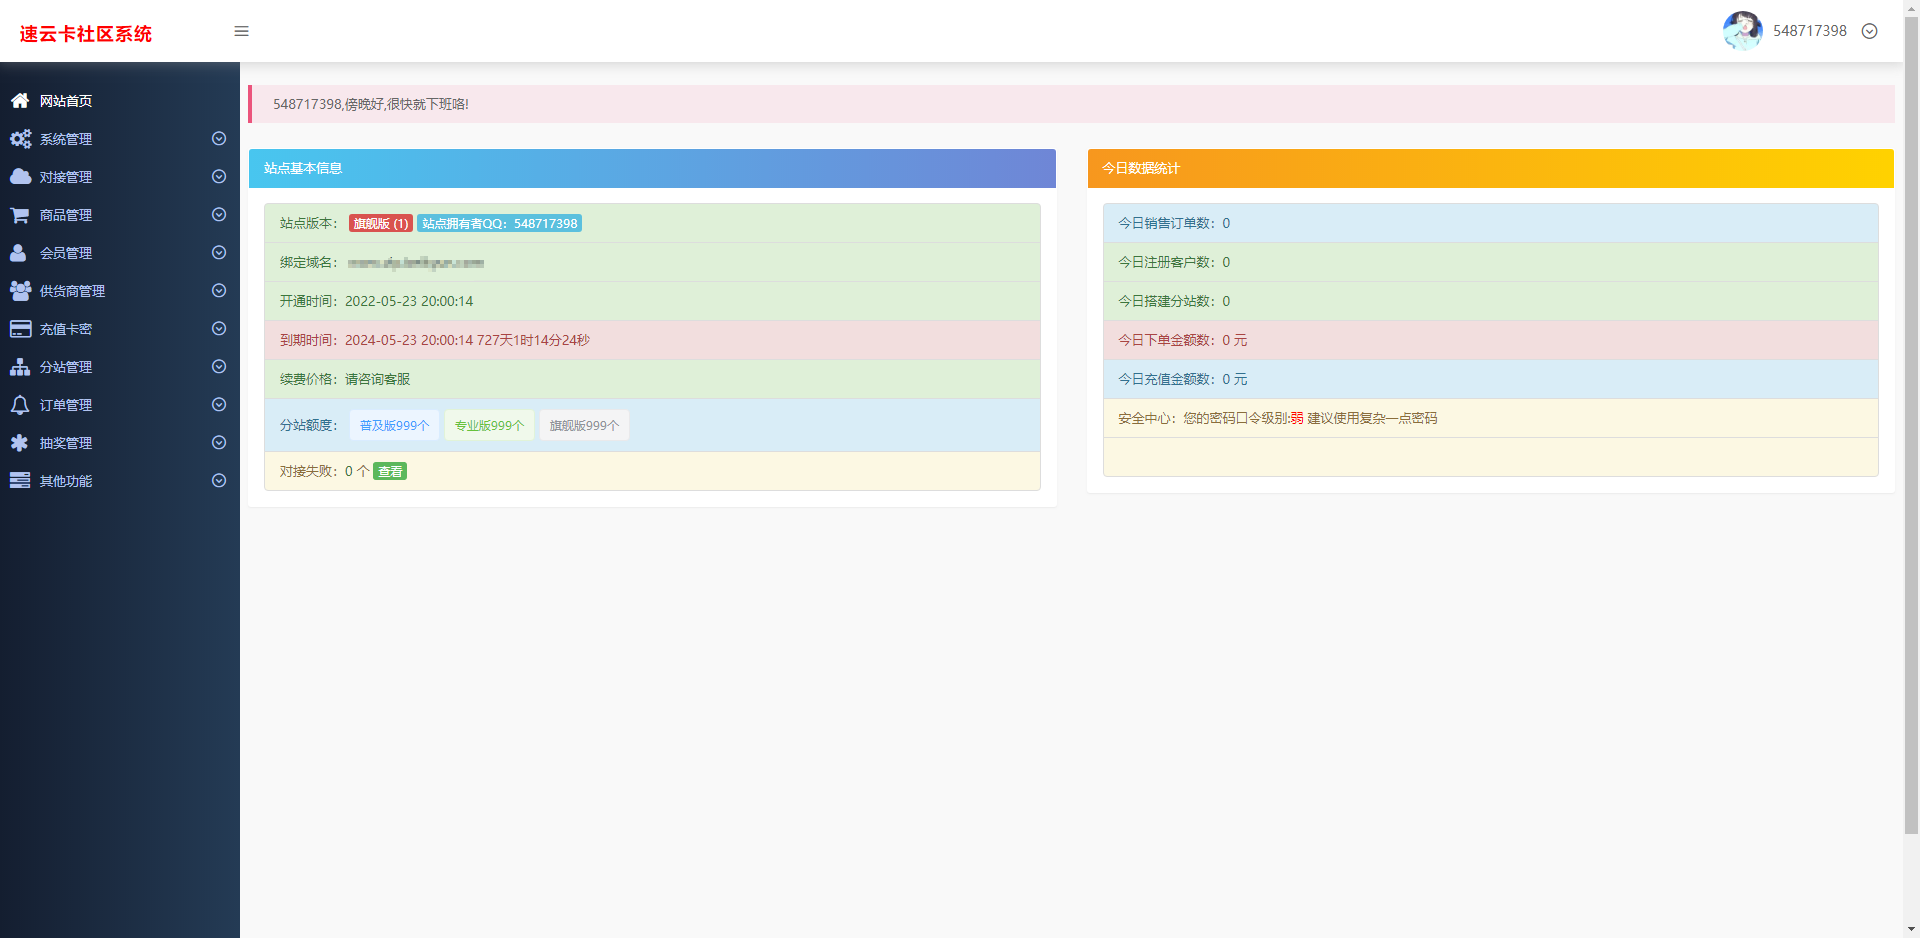Image resolution: width=1920 pixels, height=938 pixels.
Task: Select the 商品管理 shopping cart icon
Action: [x=19, y=215]
